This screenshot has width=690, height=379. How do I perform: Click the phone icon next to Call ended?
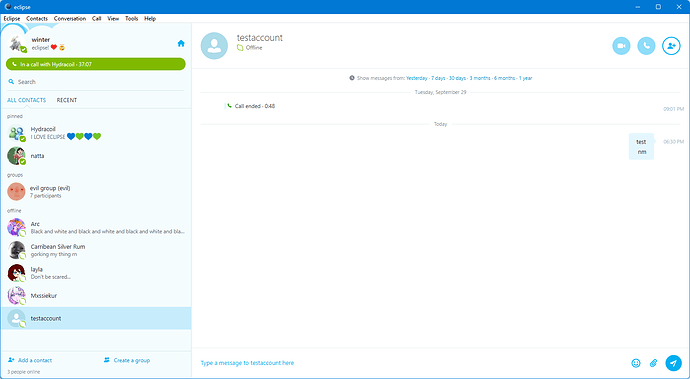[x=229, y=106]
